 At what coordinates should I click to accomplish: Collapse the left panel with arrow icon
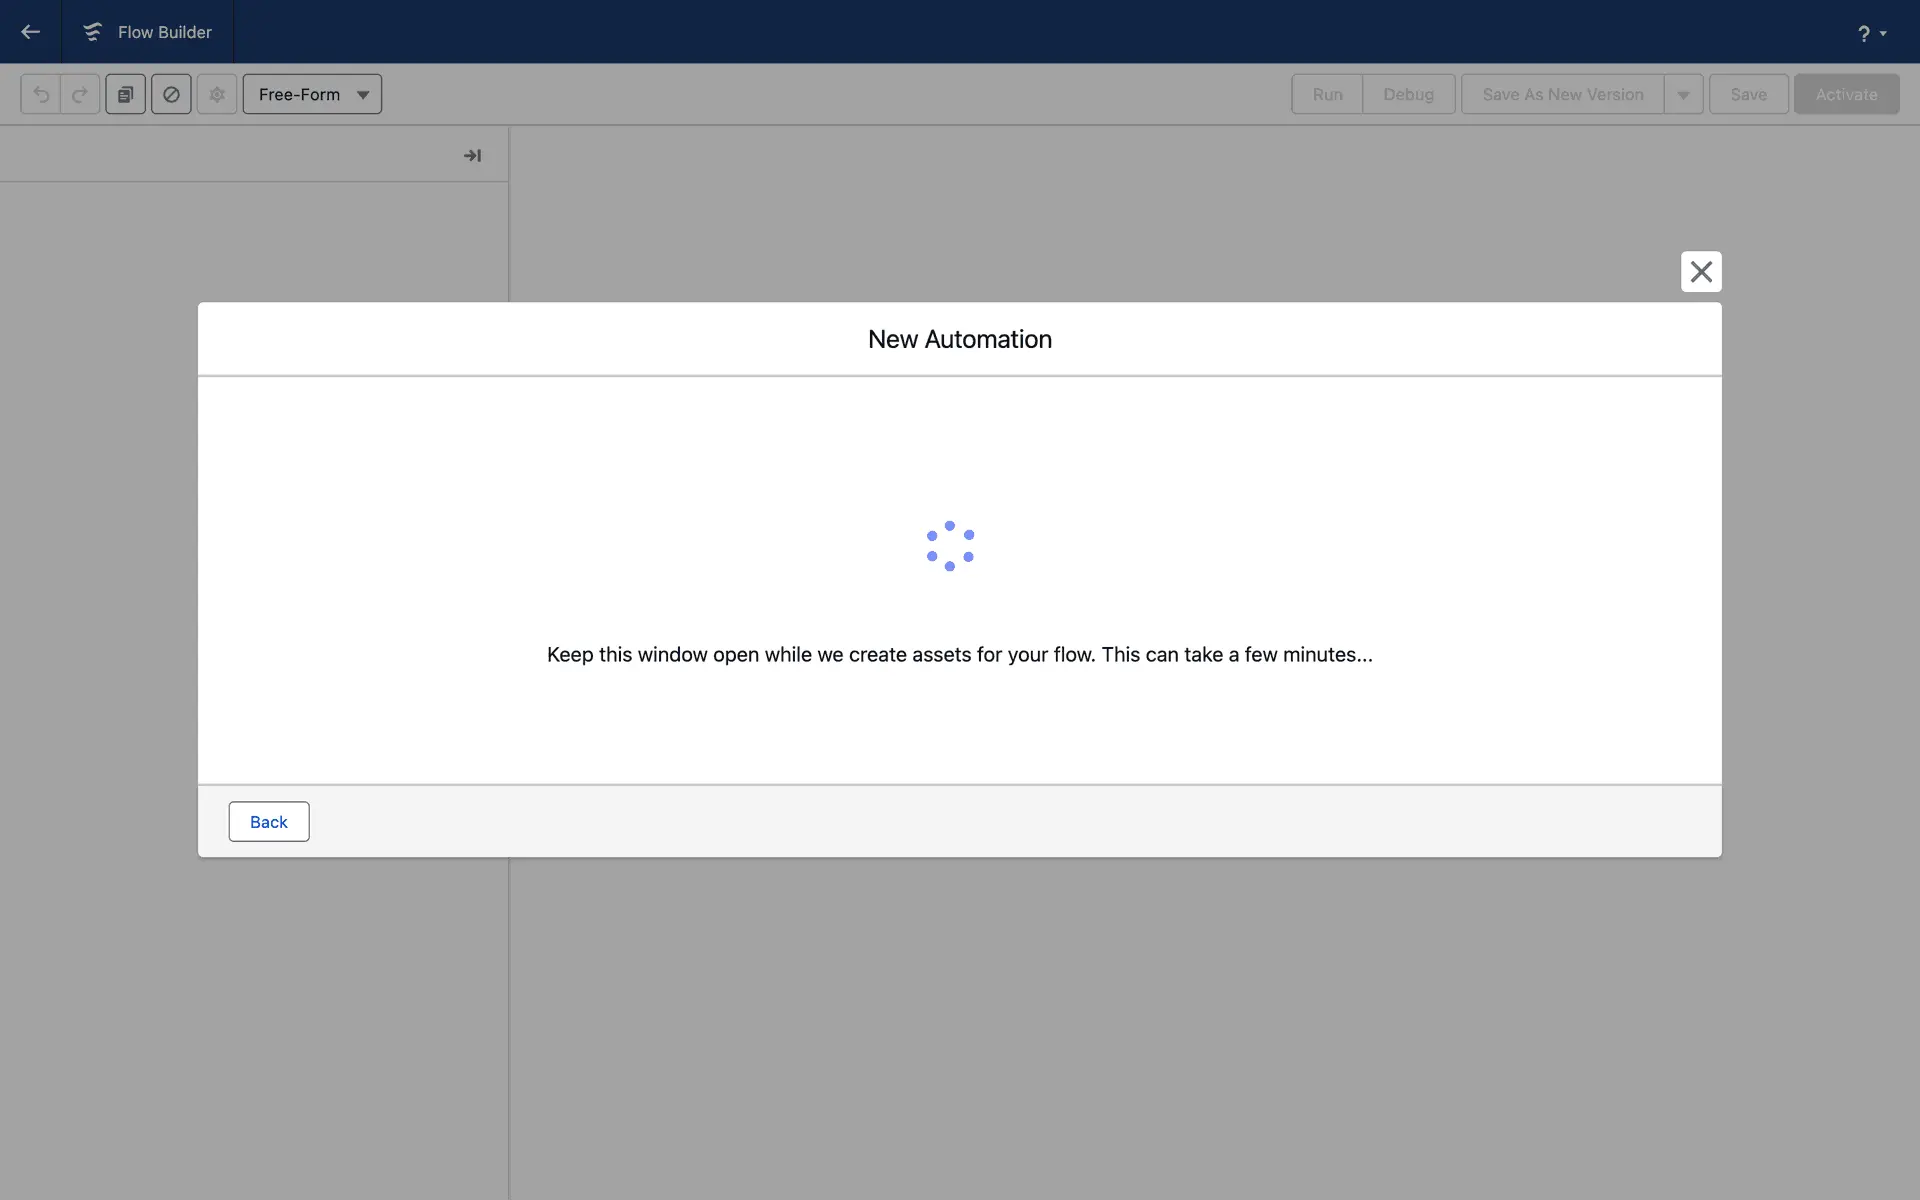point(472,156)
